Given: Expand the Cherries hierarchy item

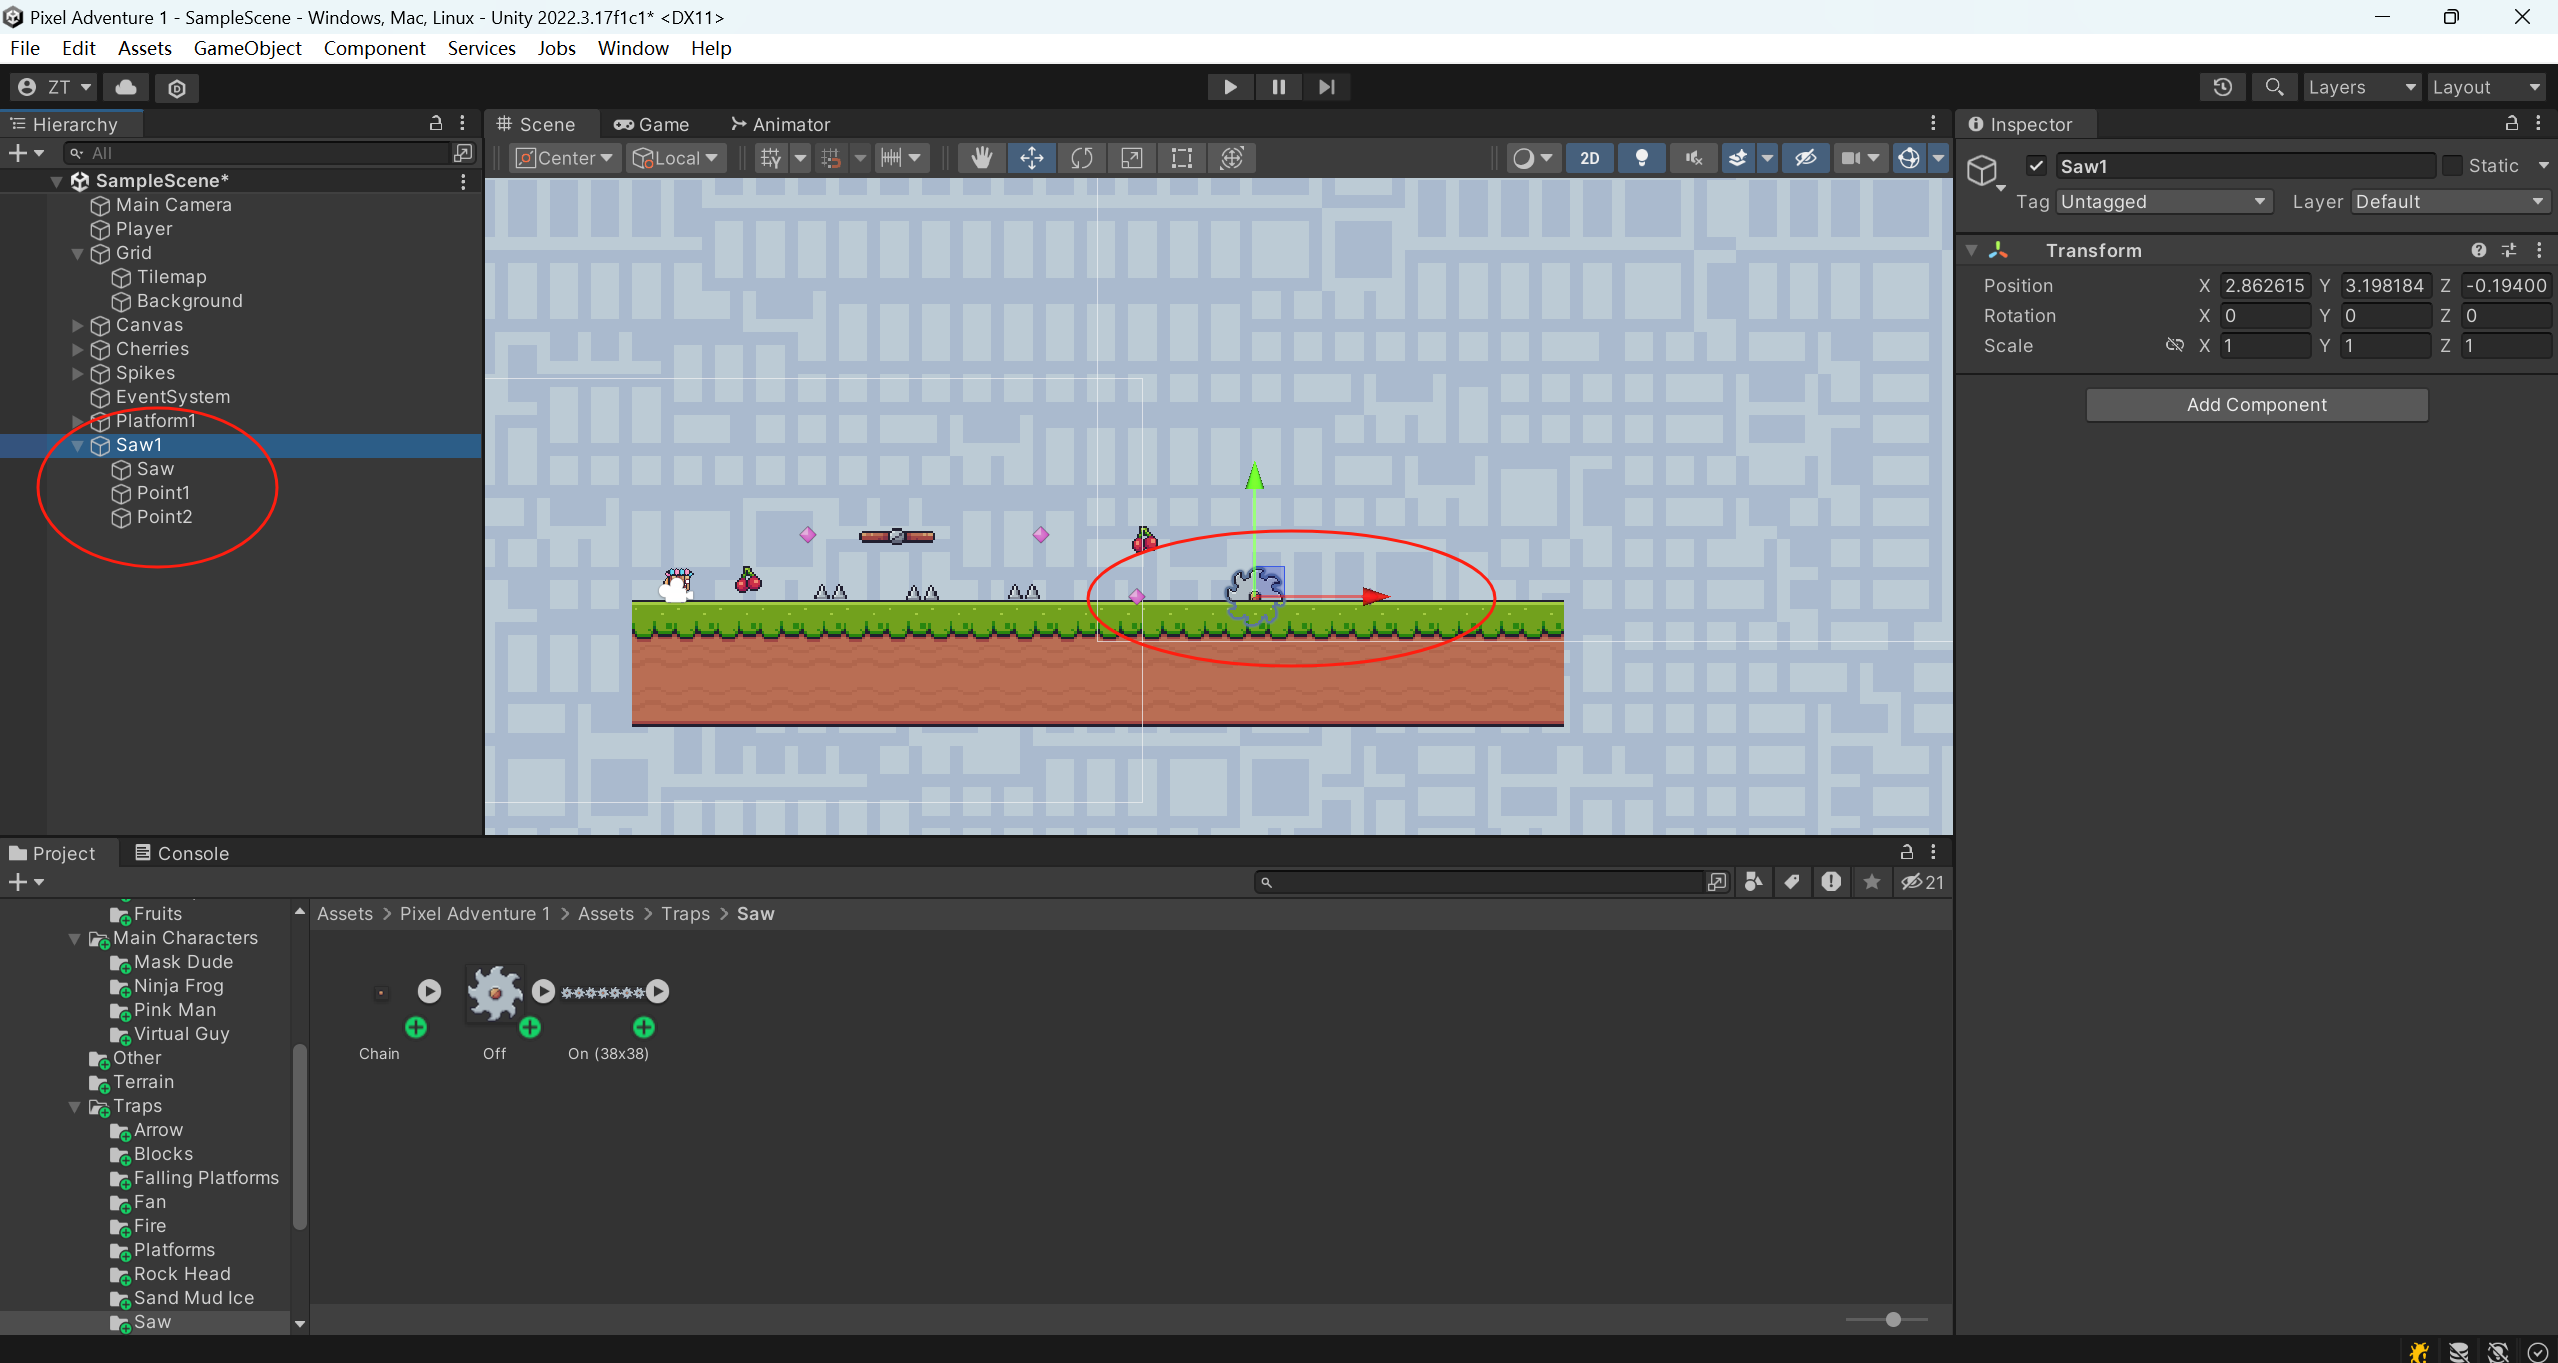Looking at the screenshot, I should click(x=77, y=349).
